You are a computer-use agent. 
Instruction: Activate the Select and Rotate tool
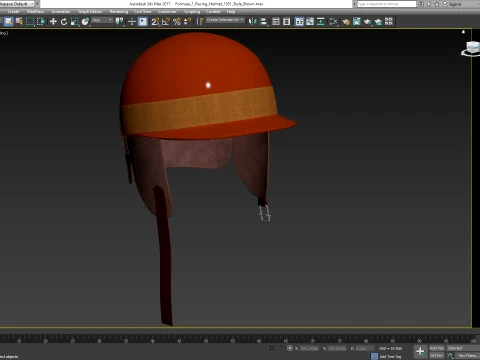click(64, 22)
